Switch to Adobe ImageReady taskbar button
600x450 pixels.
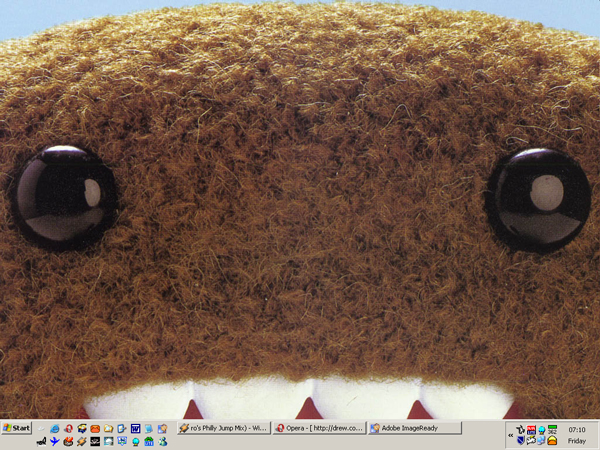[415, 428]
